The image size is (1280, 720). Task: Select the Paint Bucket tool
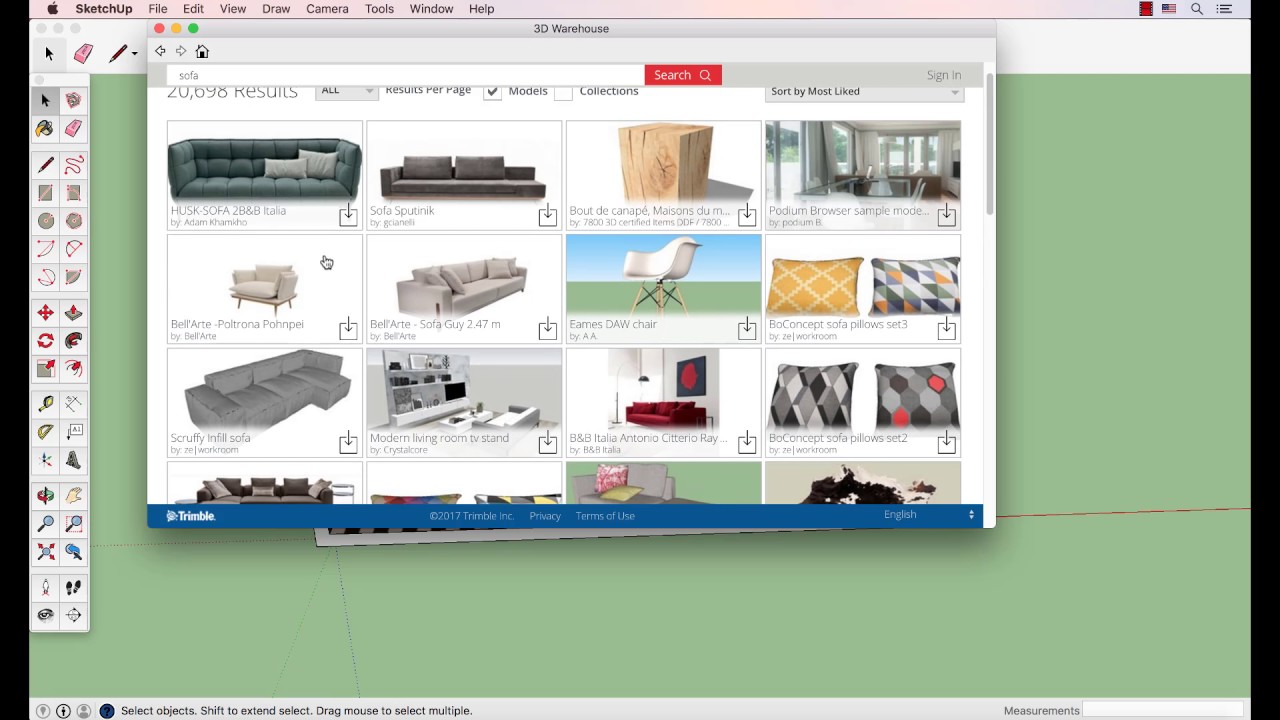[x=45, y=129]
